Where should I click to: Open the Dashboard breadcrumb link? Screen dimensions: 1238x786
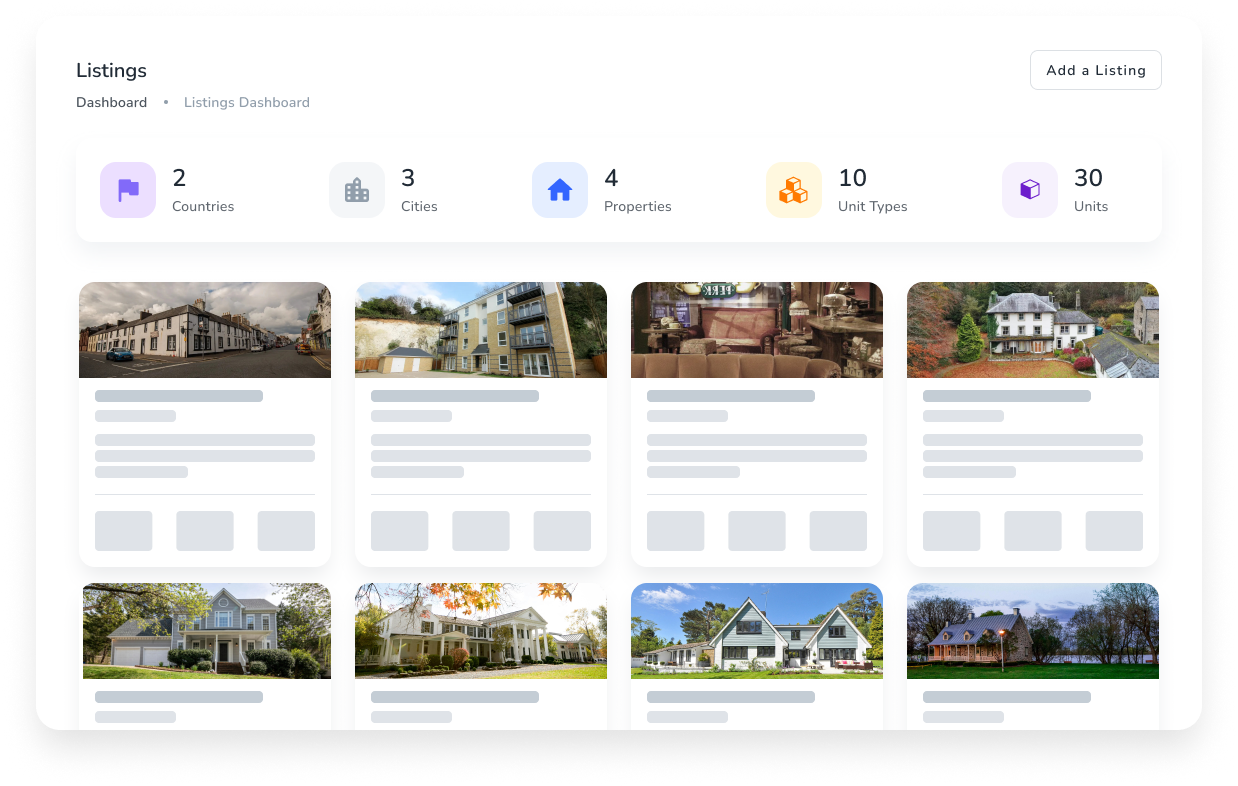click(x=111, y=102)
